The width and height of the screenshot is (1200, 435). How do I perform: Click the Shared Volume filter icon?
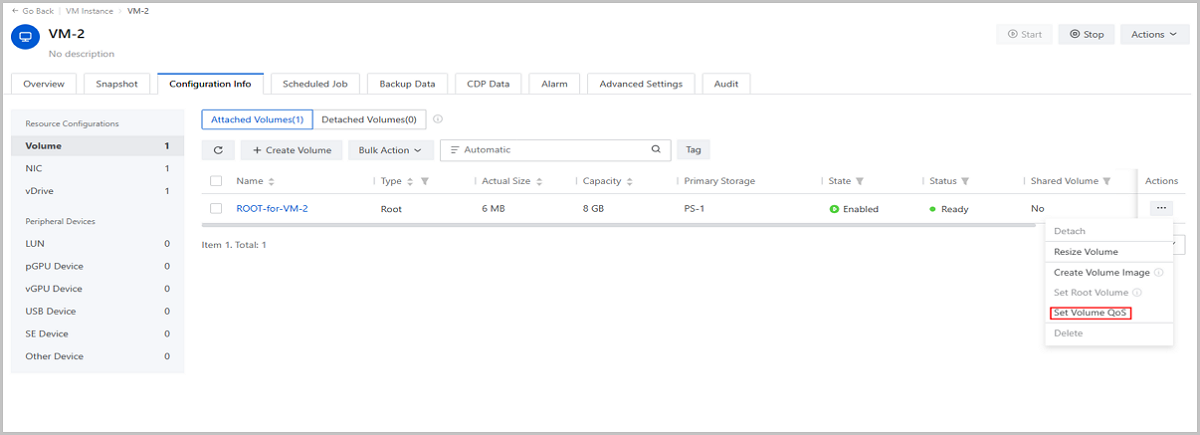1107,181
